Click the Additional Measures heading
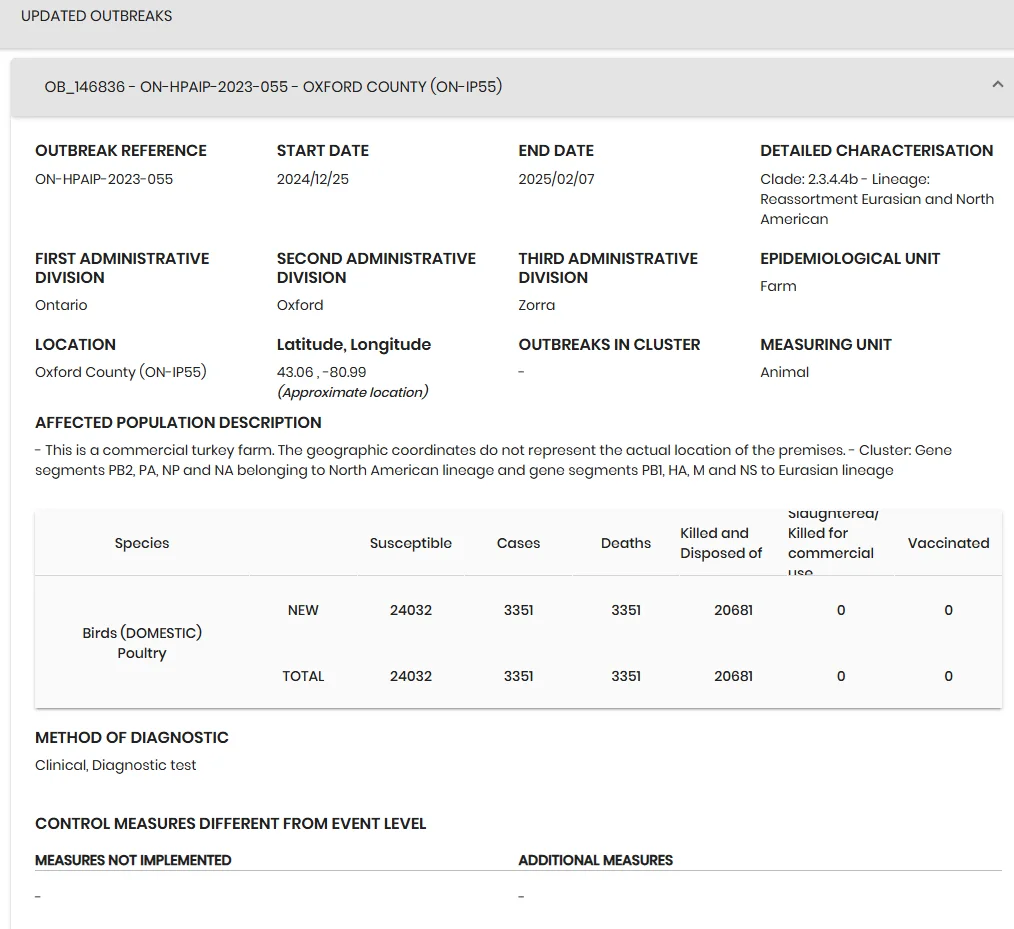The width and height of the screenshot is (1014, 929). click(x=596, y=860)
